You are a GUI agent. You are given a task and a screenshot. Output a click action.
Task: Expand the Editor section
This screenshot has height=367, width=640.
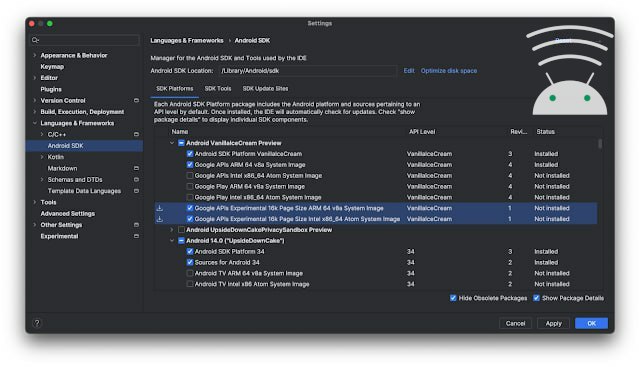[35, 78]
